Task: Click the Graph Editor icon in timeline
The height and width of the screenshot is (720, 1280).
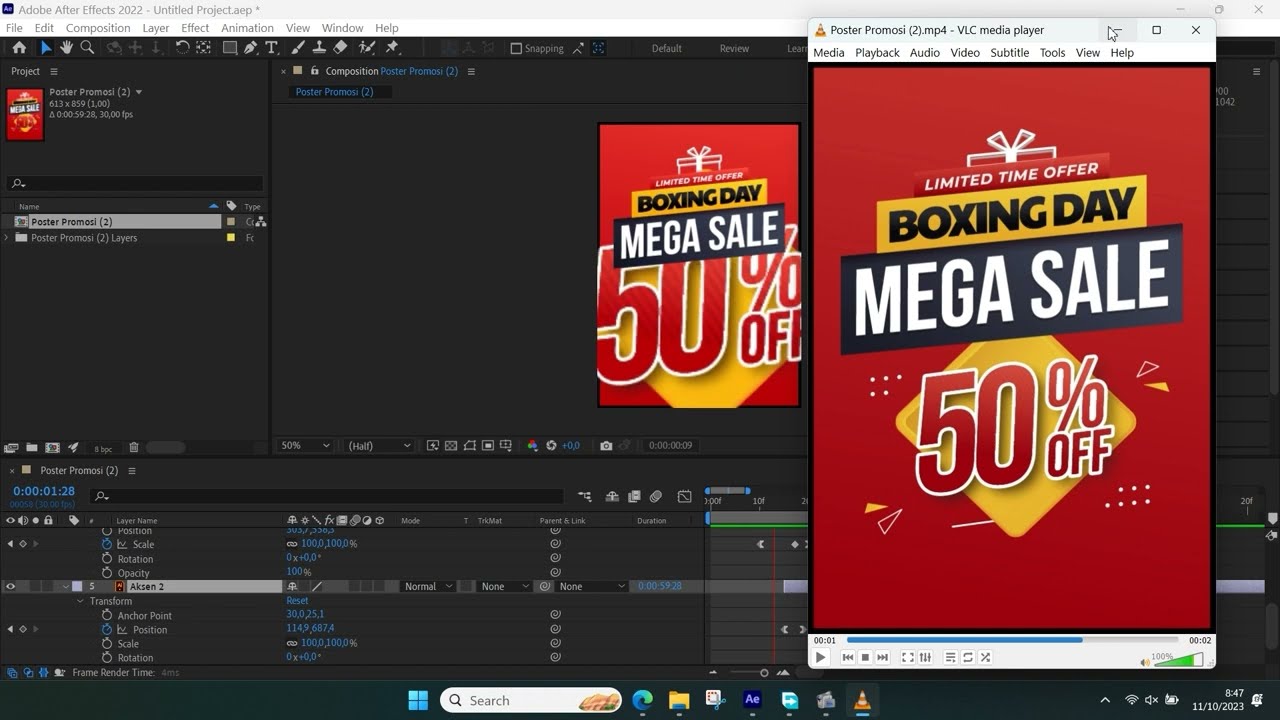Action: [x=684, y=497]
